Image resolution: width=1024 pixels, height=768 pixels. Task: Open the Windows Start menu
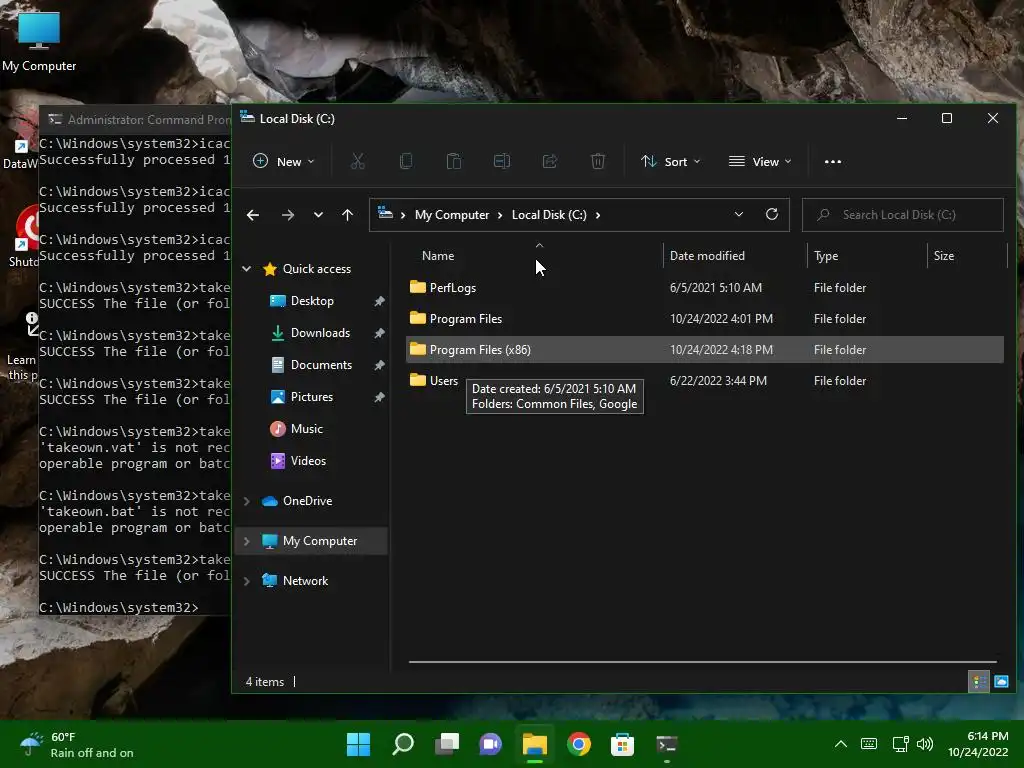pyautogui.click(x=358, y=744)
